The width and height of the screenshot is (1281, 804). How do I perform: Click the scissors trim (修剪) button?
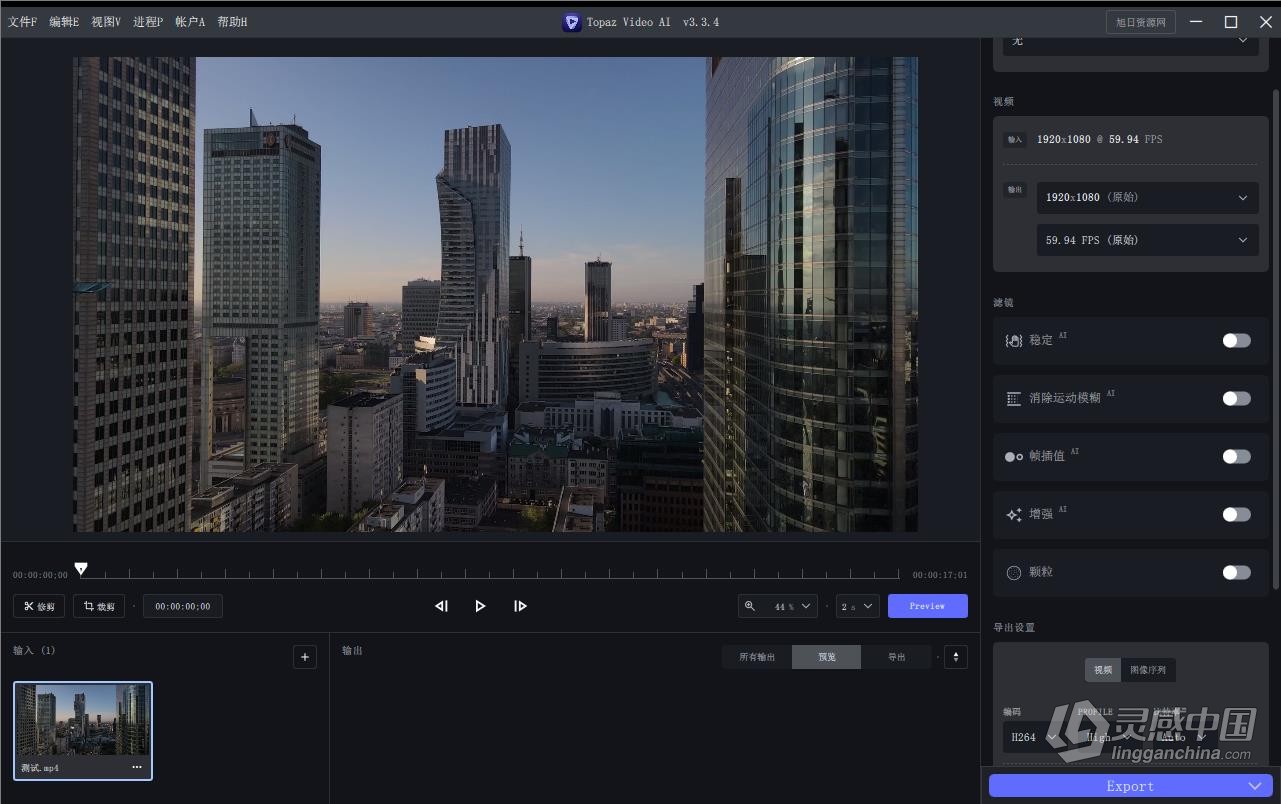39,606
